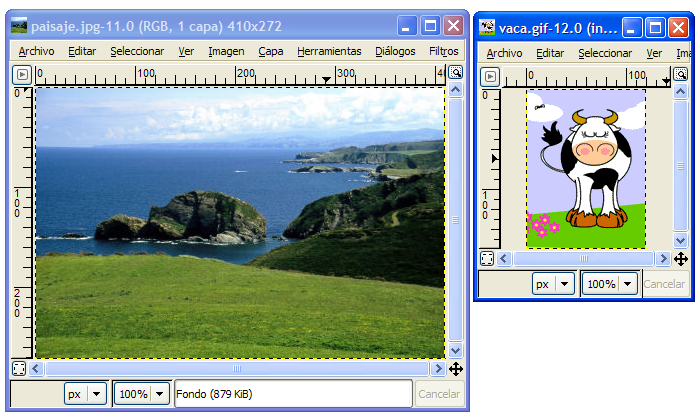Click the vaca.gif title bar image icon
Screen dimensions: 700x416
(487, 26)
